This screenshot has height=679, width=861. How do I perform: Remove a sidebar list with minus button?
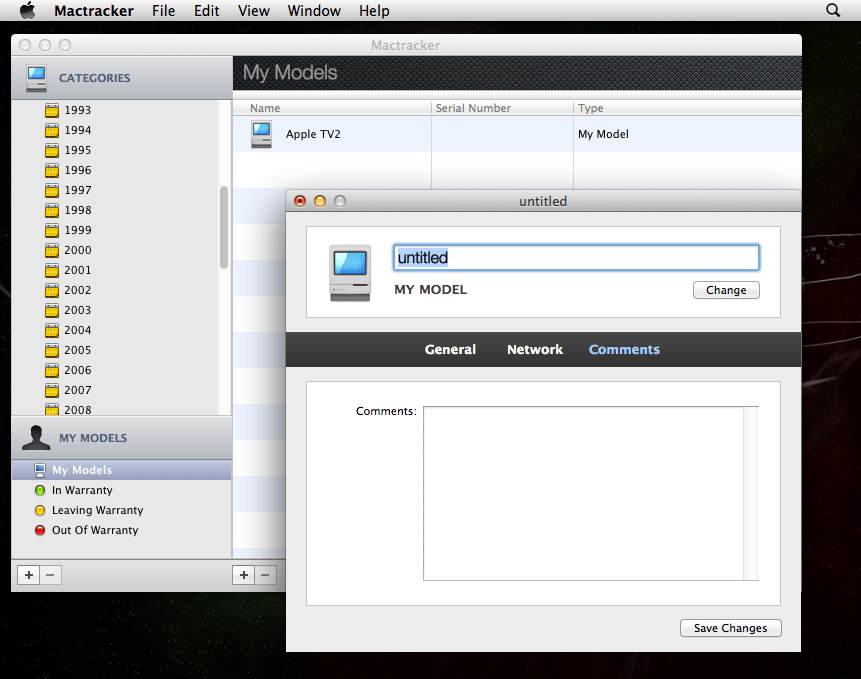click(51, 575)
